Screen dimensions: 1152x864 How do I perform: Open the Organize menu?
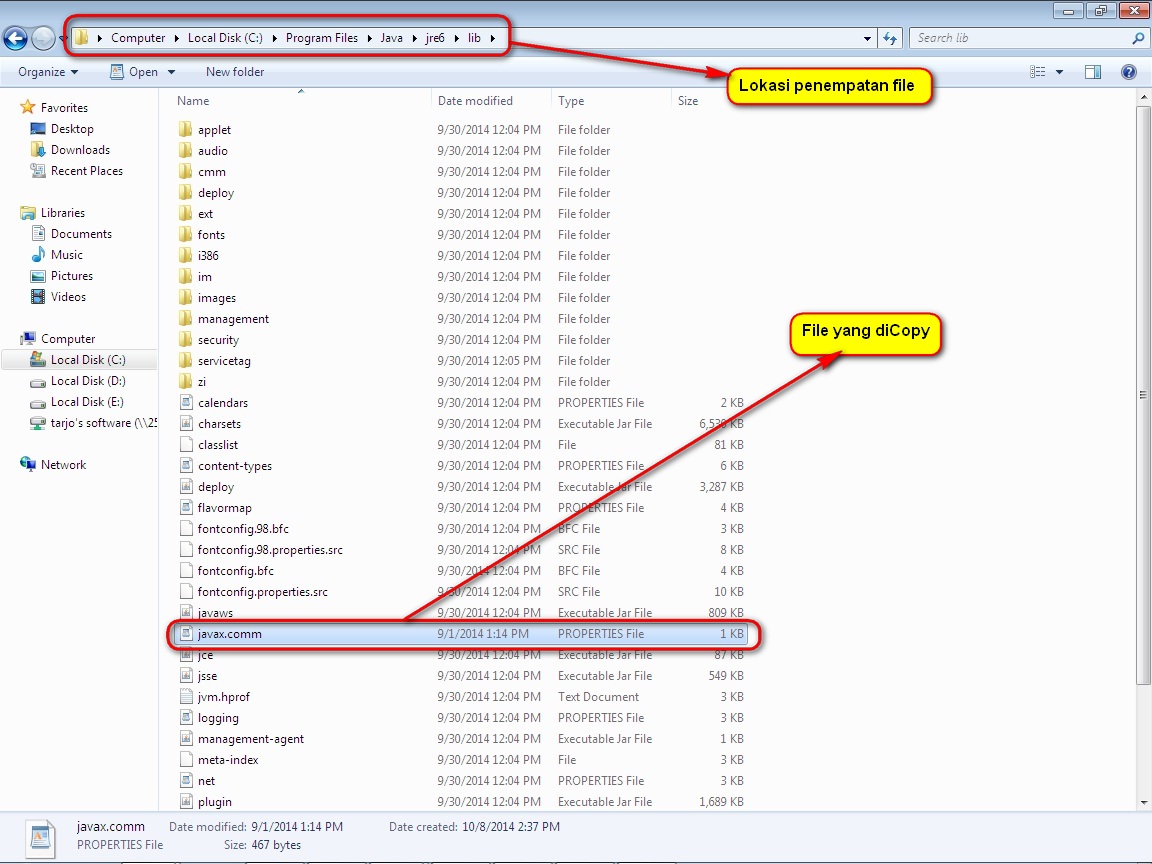point(48,72)
